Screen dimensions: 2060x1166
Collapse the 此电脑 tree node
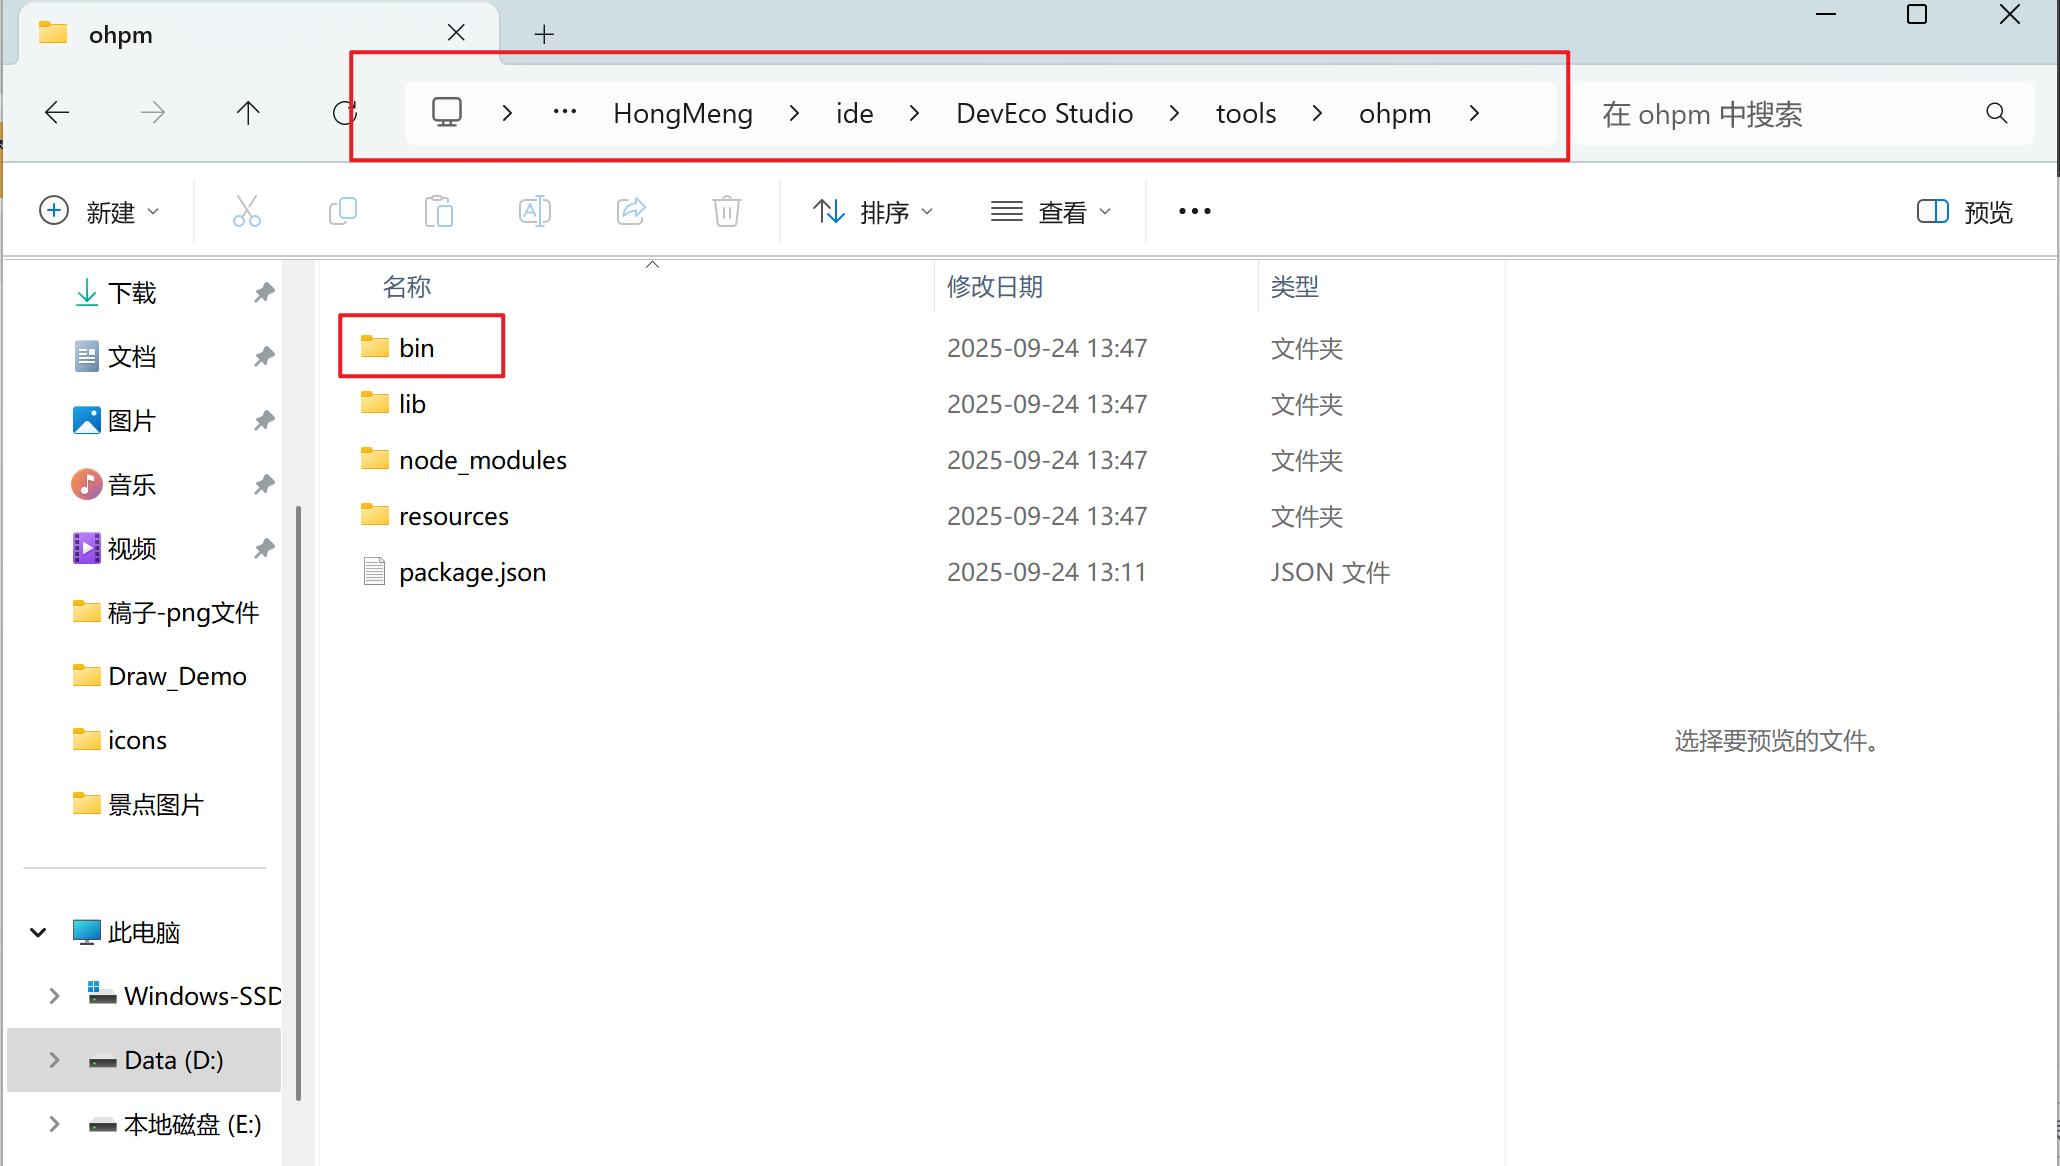point(38,932)
